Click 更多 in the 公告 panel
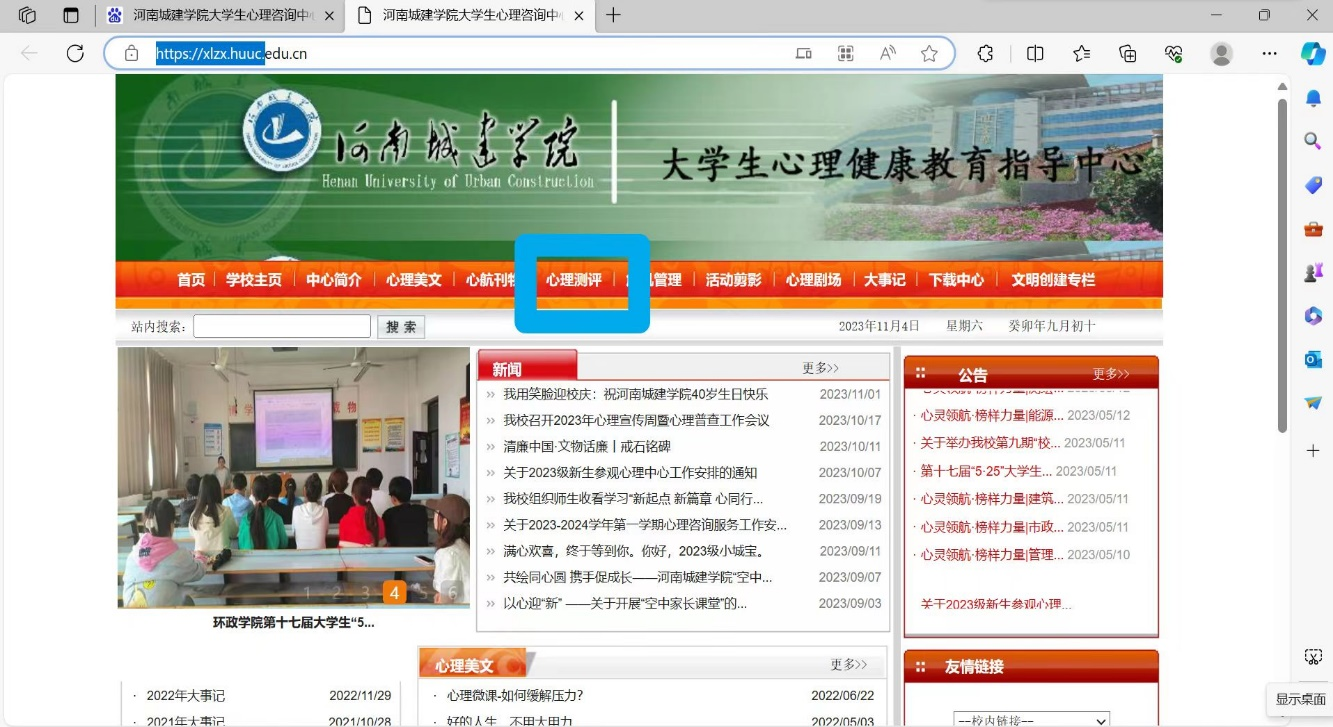The height and width of the screenshot is (727, 1333). [1111, 374]
